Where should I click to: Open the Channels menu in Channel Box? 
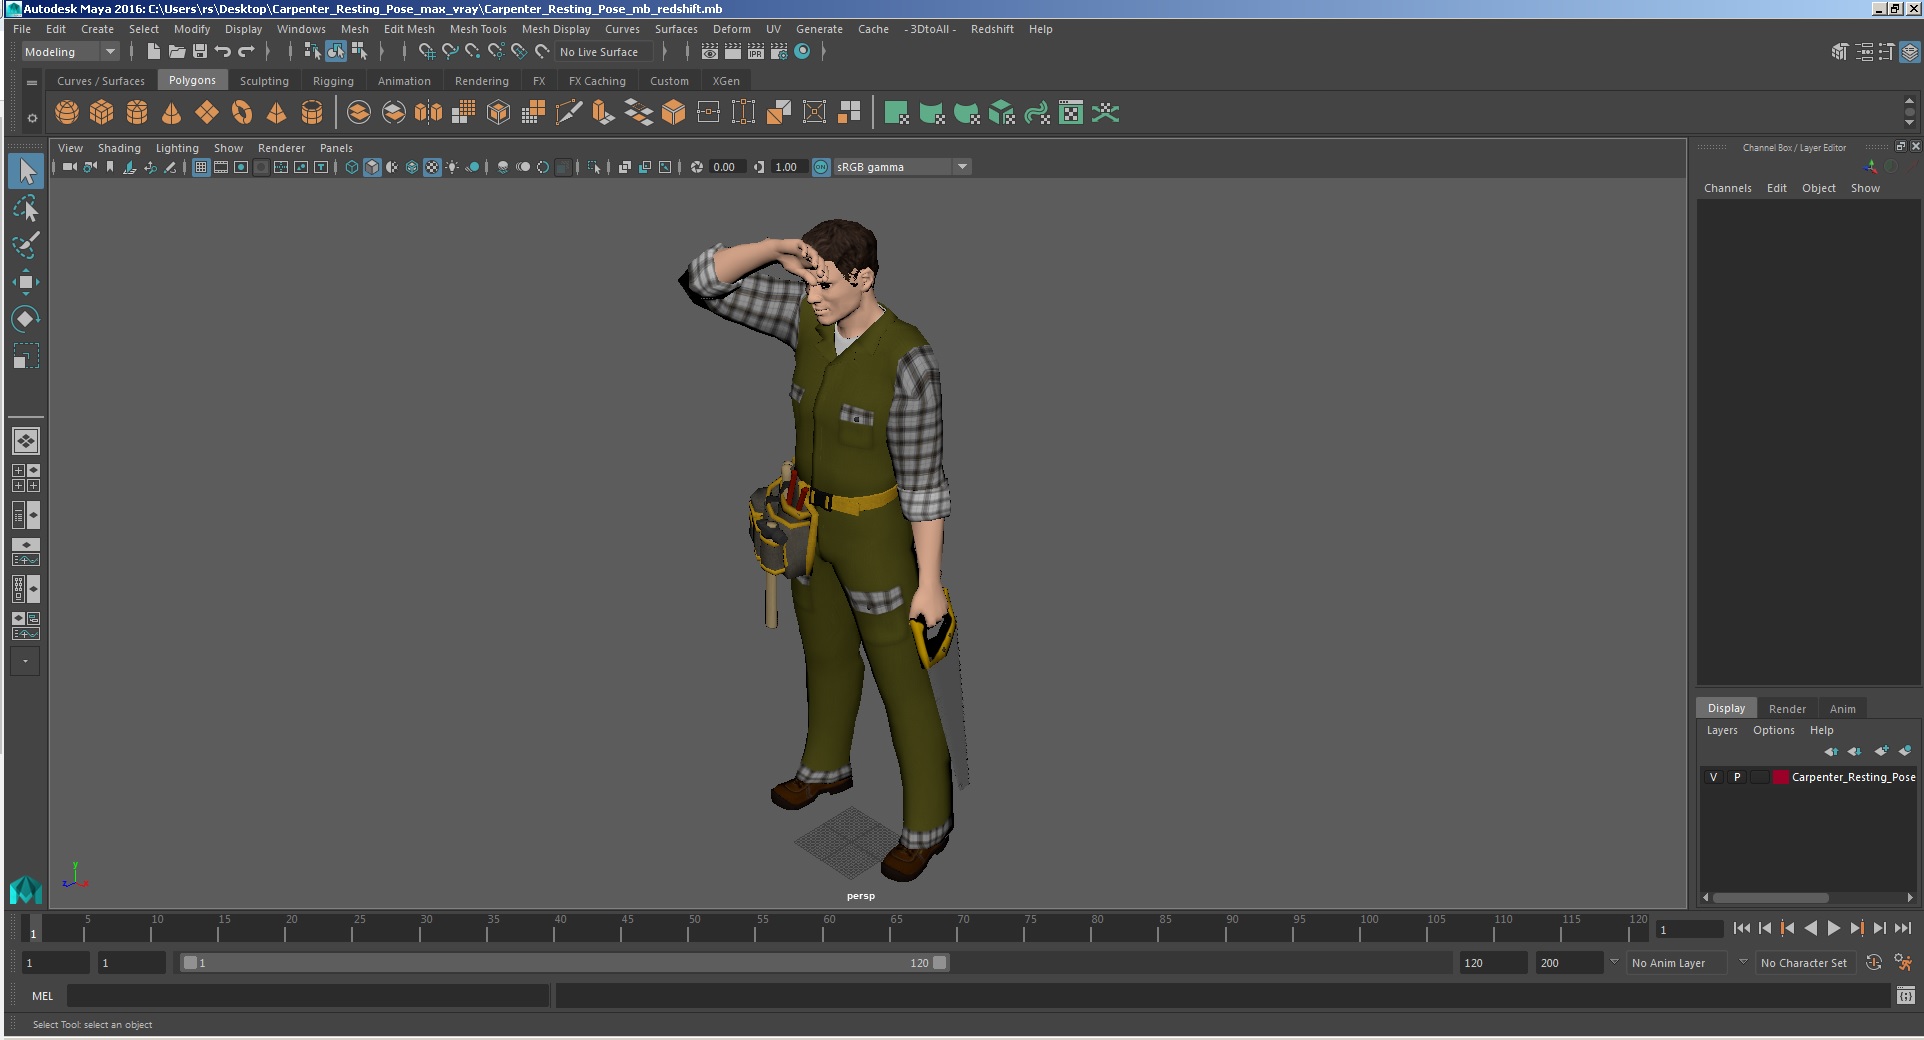1728,188
